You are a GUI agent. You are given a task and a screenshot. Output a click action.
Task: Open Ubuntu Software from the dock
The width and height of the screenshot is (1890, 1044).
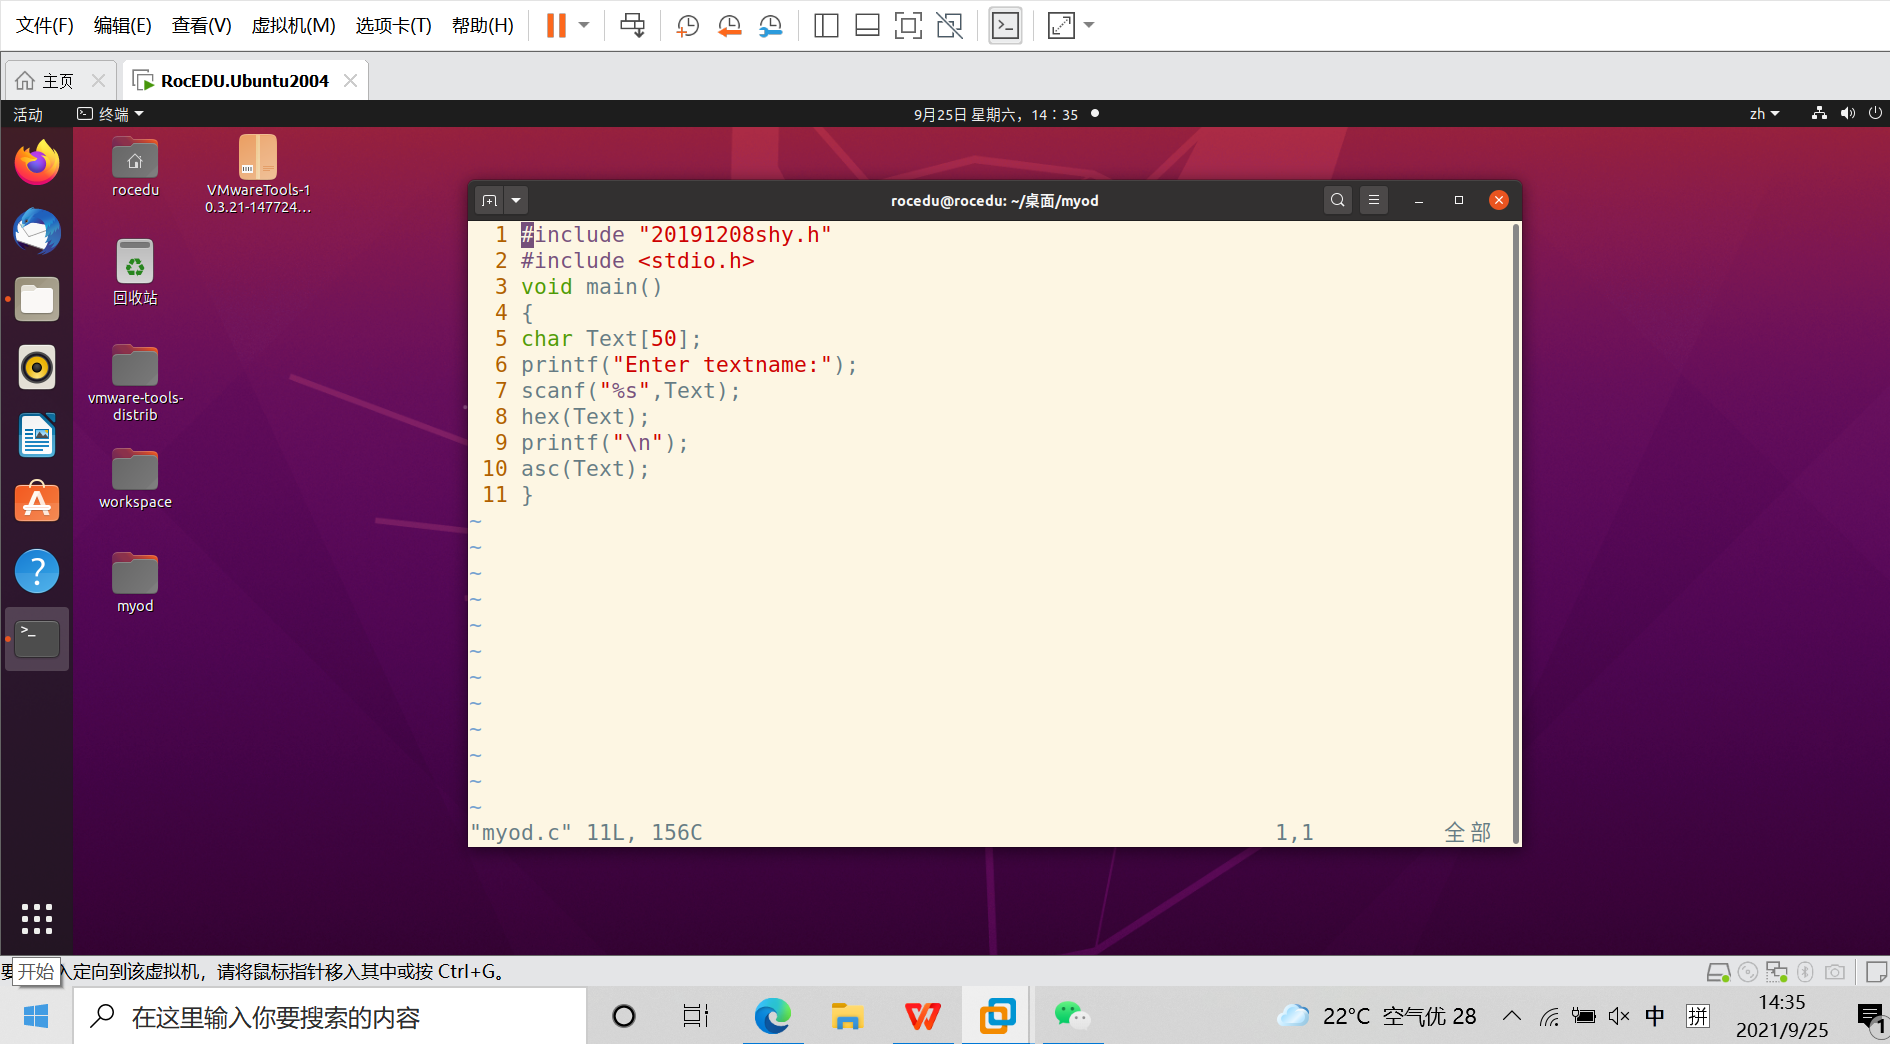(37, 503)
